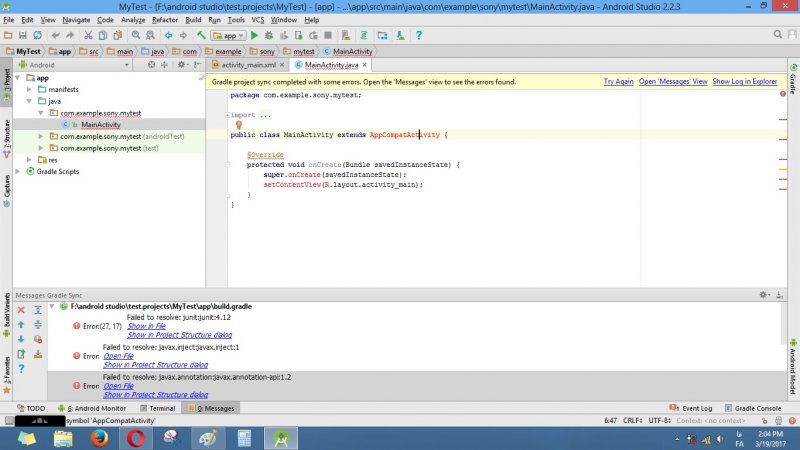Collapse the build.gradle messages node
This screenshot has height=450, width=800.
point(52,306)
